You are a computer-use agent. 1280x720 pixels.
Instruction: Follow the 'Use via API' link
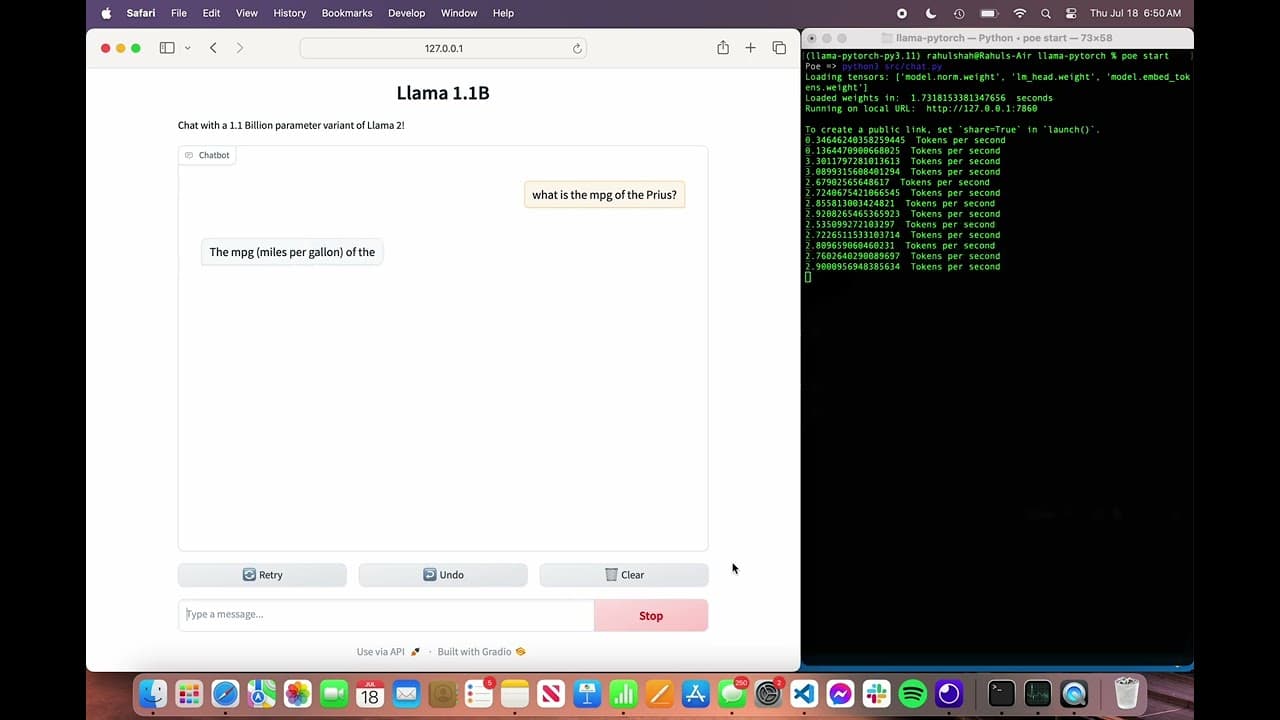pyautogui.click(x=388, y=652)
